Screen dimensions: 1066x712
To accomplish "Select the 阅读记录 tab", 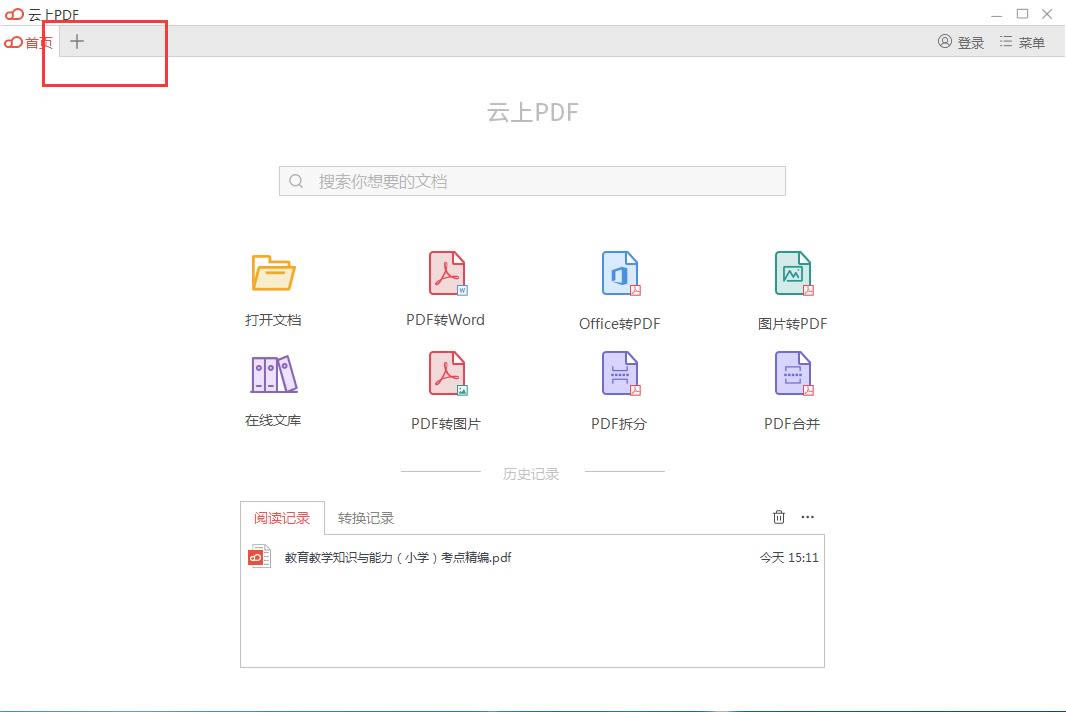I will 282,518.
